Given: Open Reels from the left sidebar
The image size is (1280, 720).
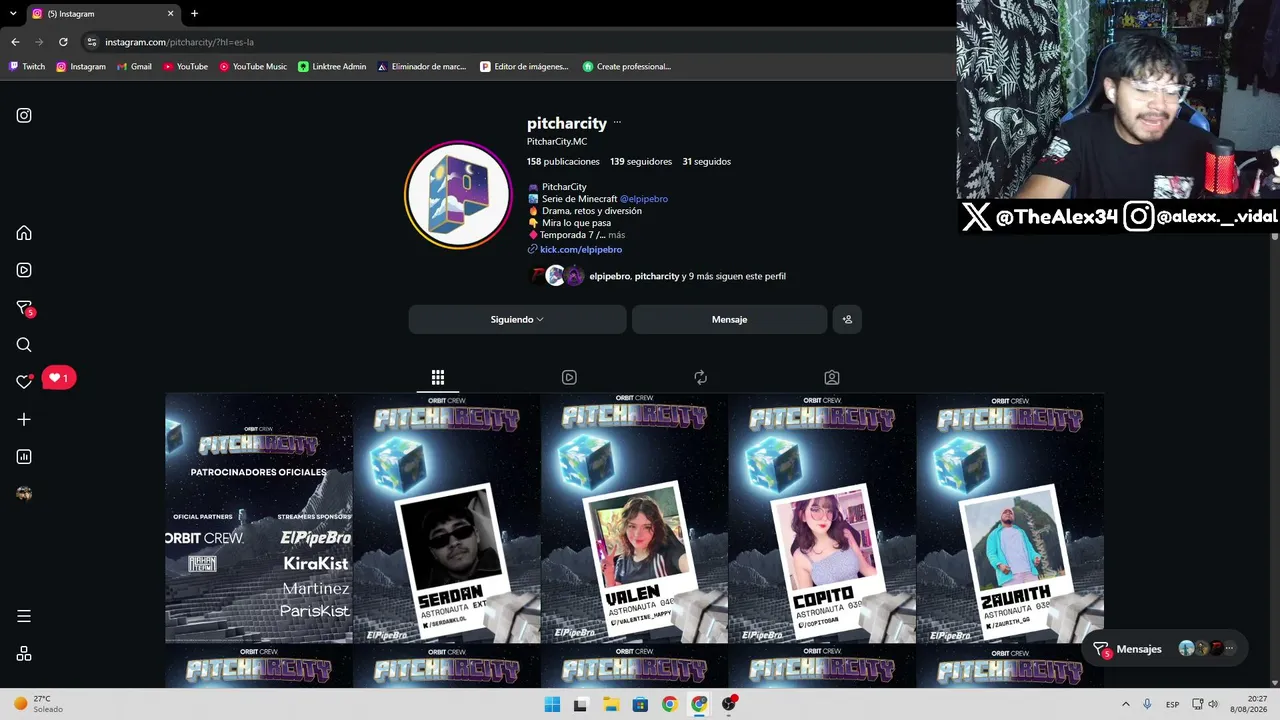Looking at the screenshot, I should [24, 270].
